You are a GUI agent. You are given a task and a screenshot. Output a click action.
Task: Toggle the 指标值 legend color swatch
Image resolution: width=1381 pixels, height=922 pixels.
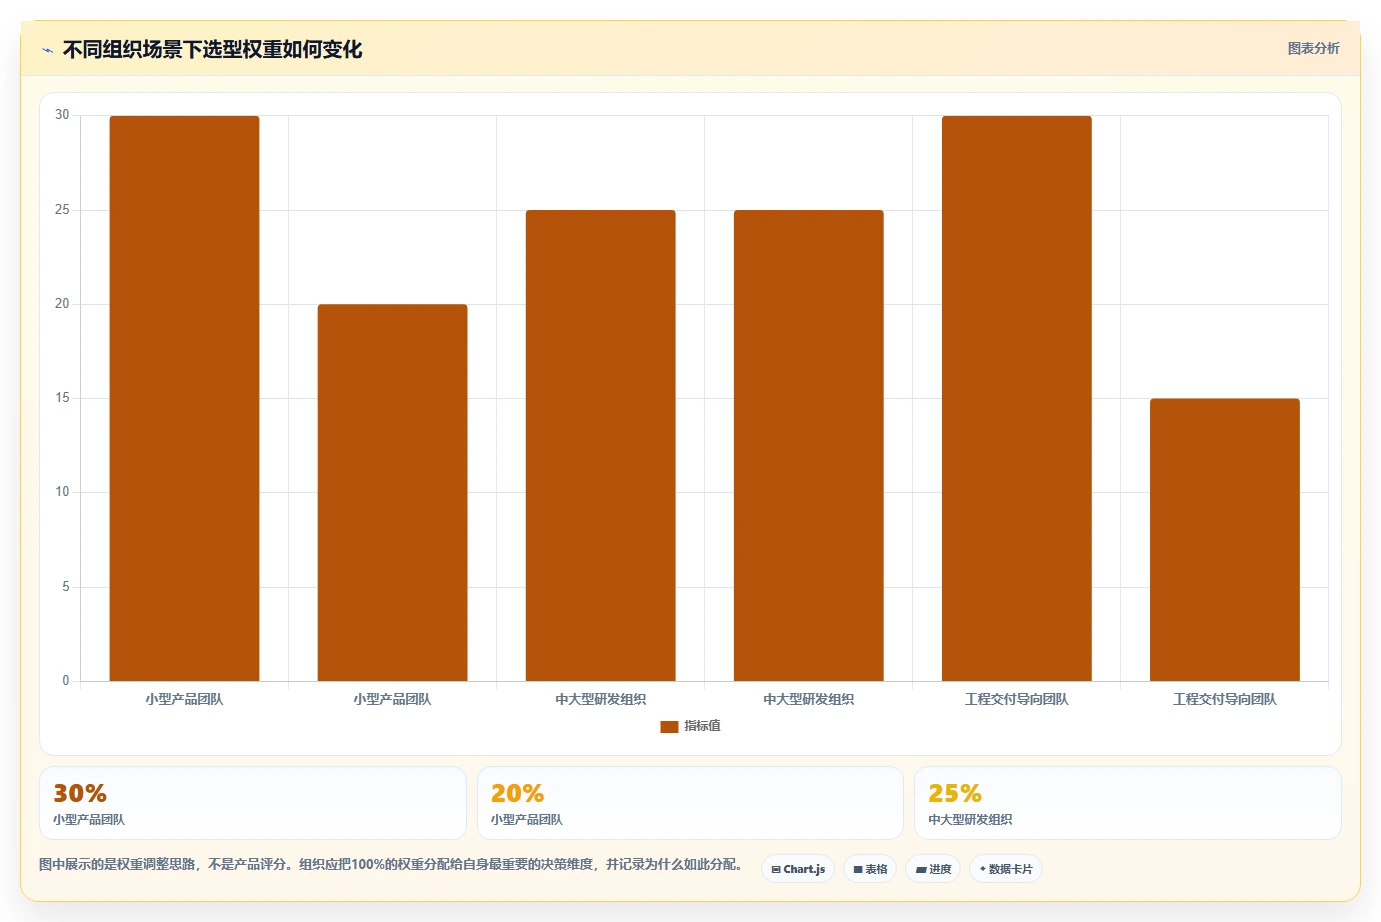click(x=669, y=727)
